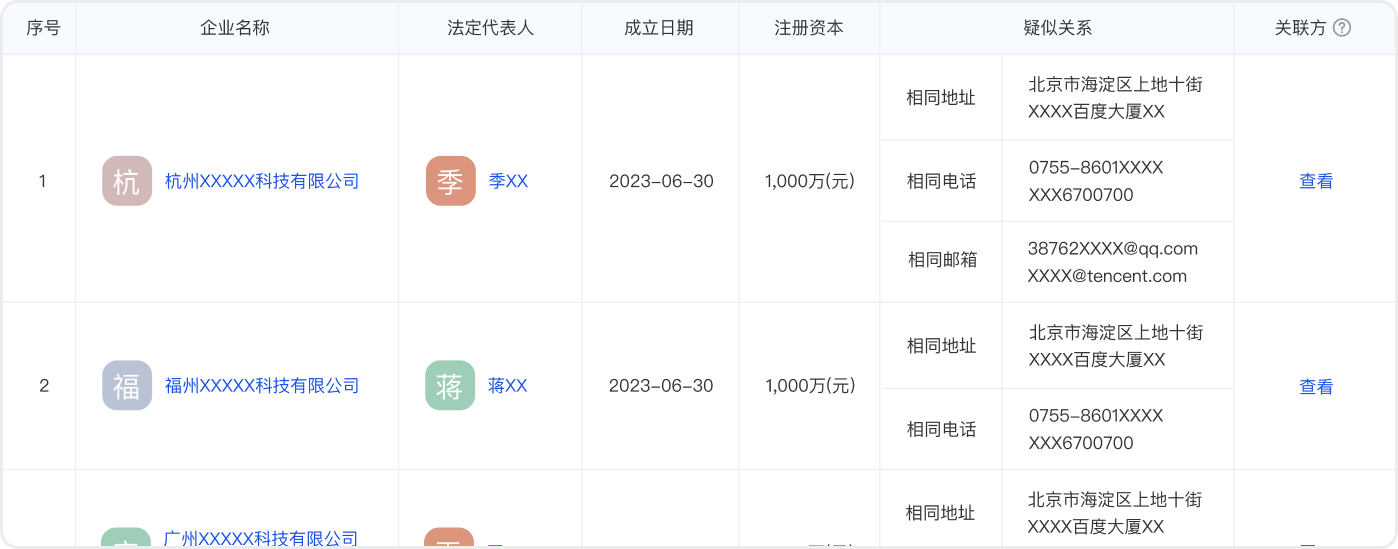The width and height of the screenshot is (1398, 549).
Task: Click the 蒋 legal representative avatar
Action: point(450,386)
